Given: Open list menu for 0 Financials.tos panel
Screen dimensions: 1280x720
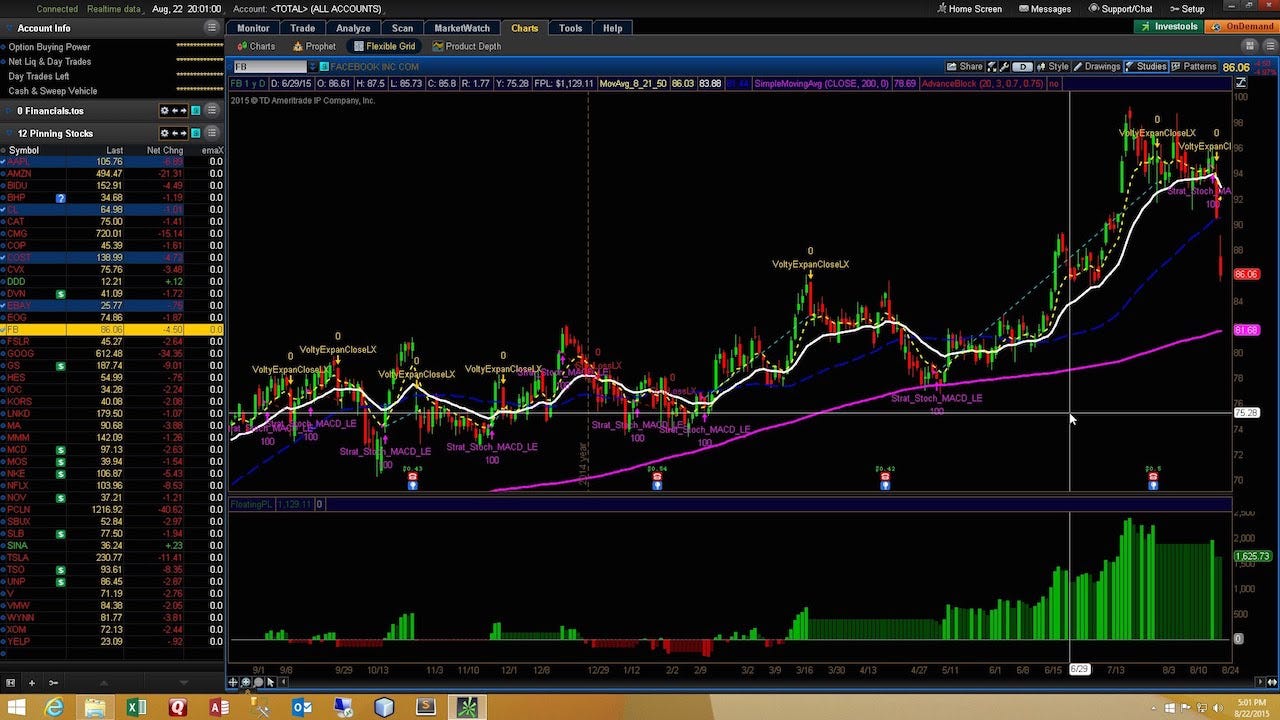Looking at the screenshot, I should click(211, 111).
